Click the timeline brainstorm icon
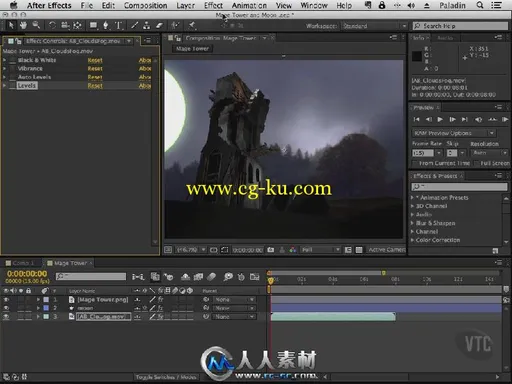The image size is (512, 384). pos(228,277)
